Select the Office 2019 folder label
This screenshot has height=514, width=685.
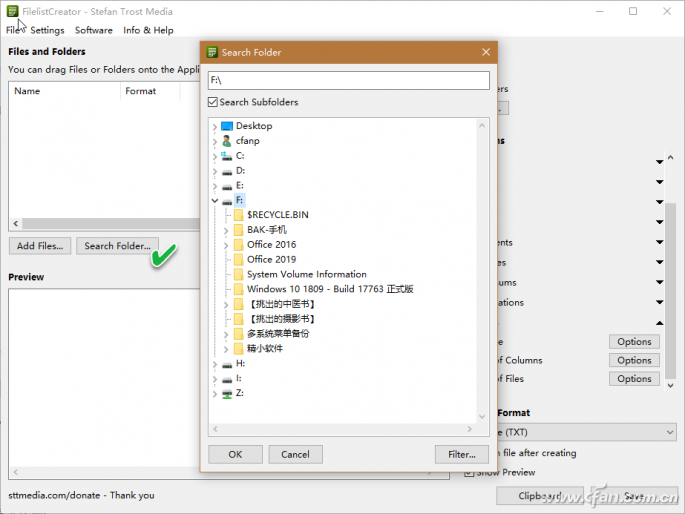(271, 259)
